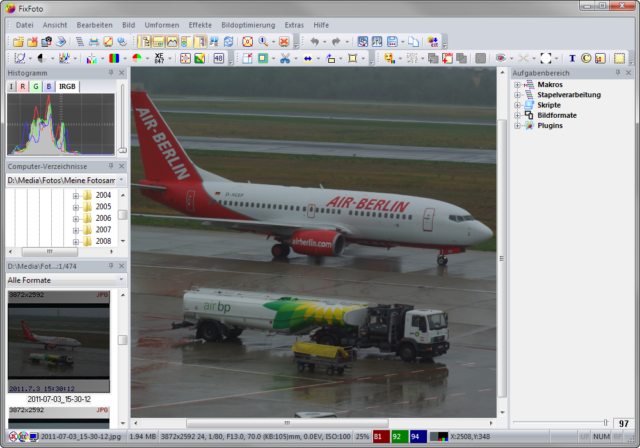Select the 2006 folder
The image size is (640, 448).
tap(103, 218)
